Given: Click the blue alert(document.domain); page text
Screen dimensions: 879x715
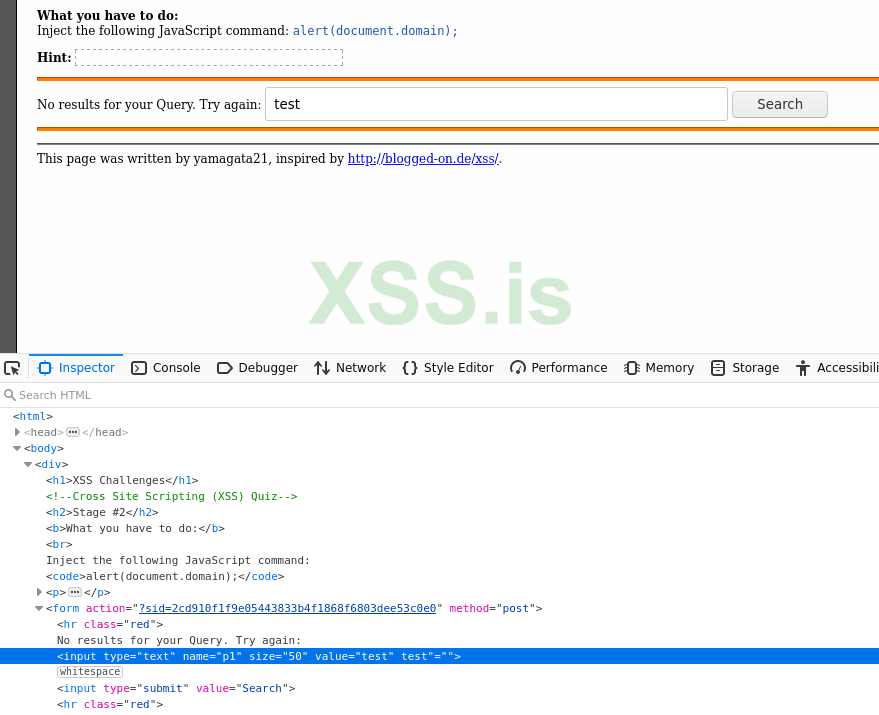Looking at the screenshot, I should [375, 31].
